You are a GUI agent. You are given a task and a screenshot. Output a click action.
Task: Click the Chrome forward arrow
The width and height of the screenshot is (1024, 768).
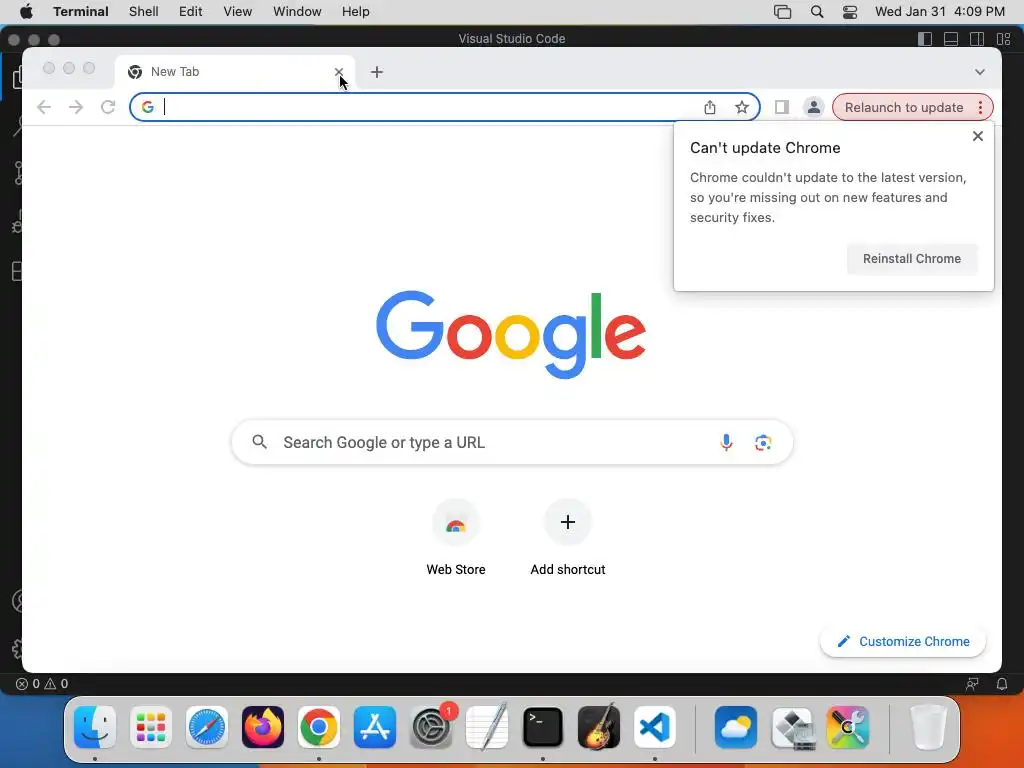[x=76, y=107]
